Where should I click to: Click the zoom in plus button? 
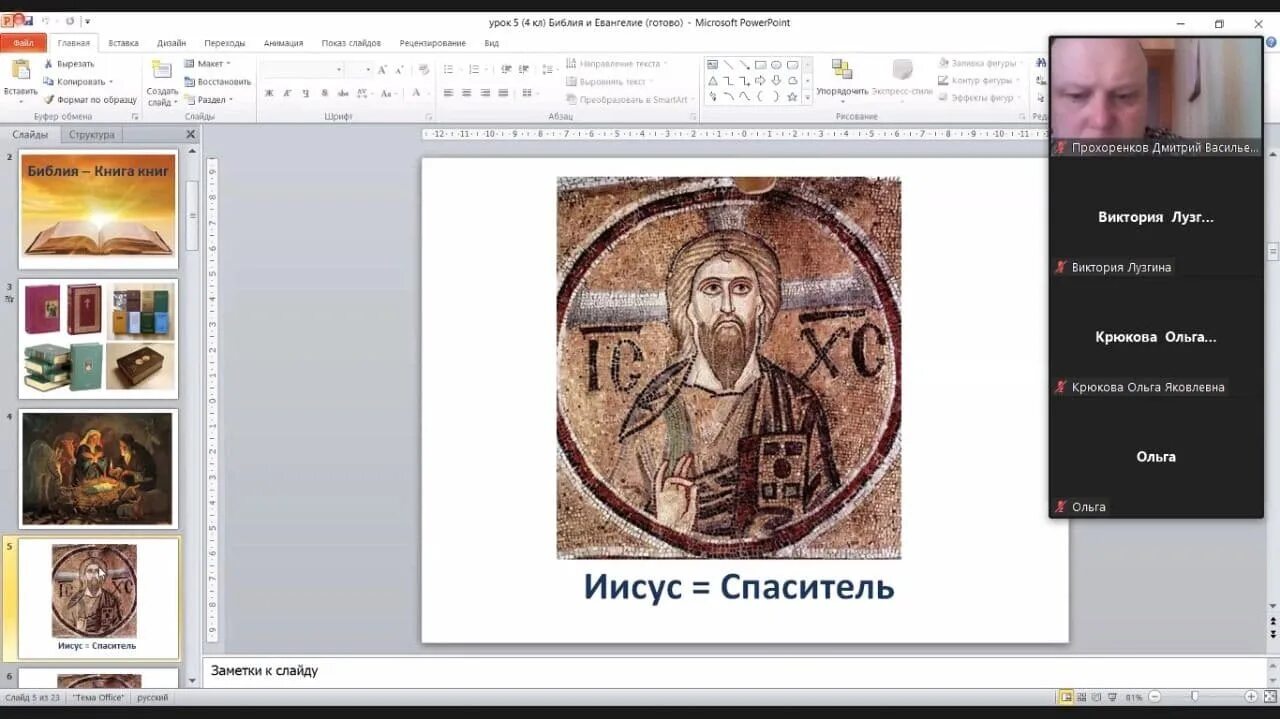pos(1251,696)
